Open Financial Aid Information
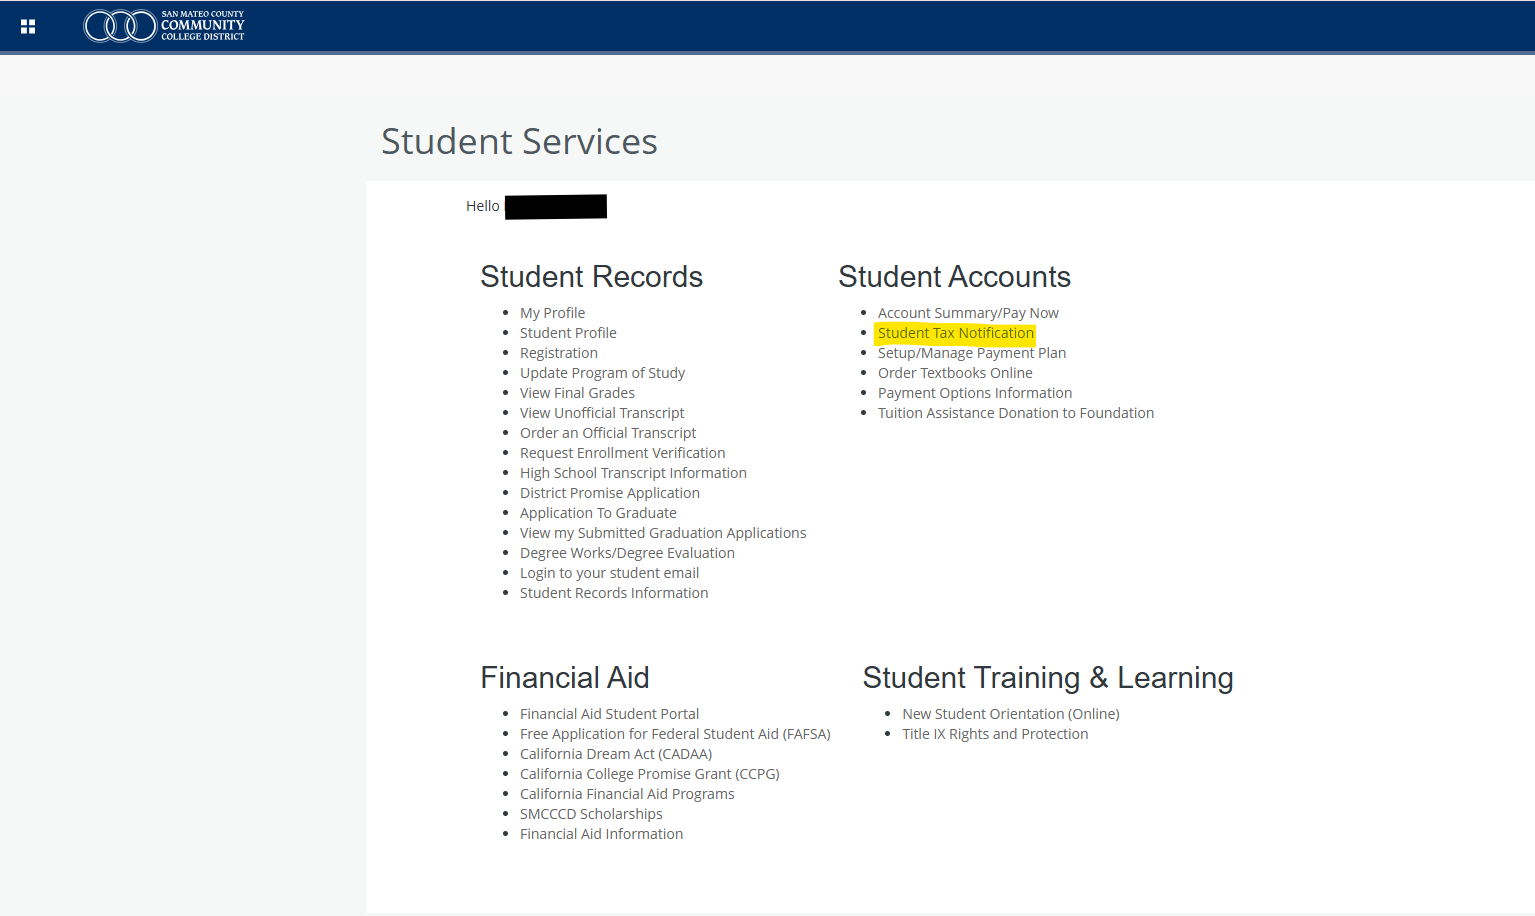Image resolution: width=1535 pixels, height=916 pixels. [601, 834]
